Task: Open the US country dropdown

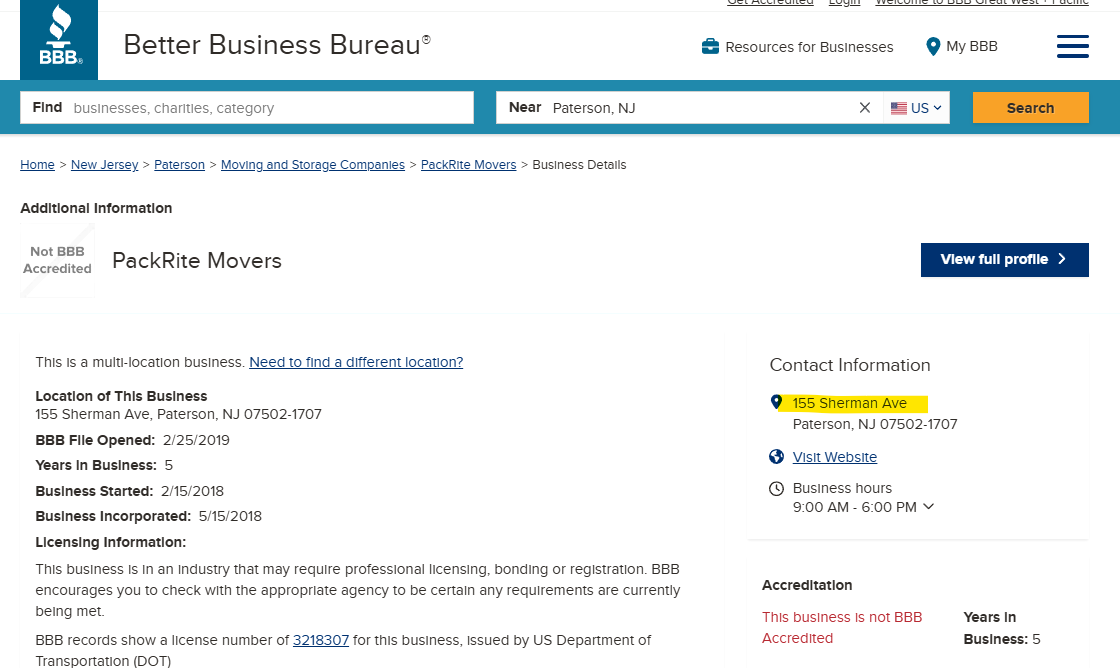Action: pos(916,108)
